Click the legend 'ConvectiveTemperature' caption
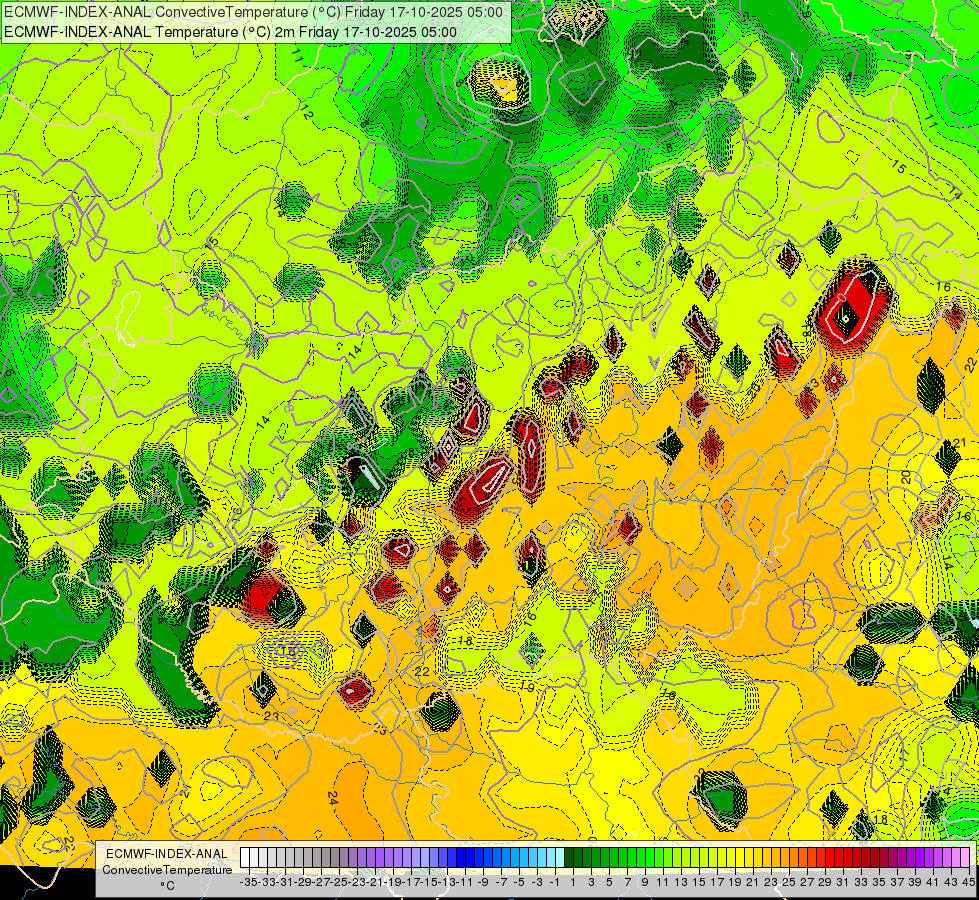 click(x=167, y=870)
